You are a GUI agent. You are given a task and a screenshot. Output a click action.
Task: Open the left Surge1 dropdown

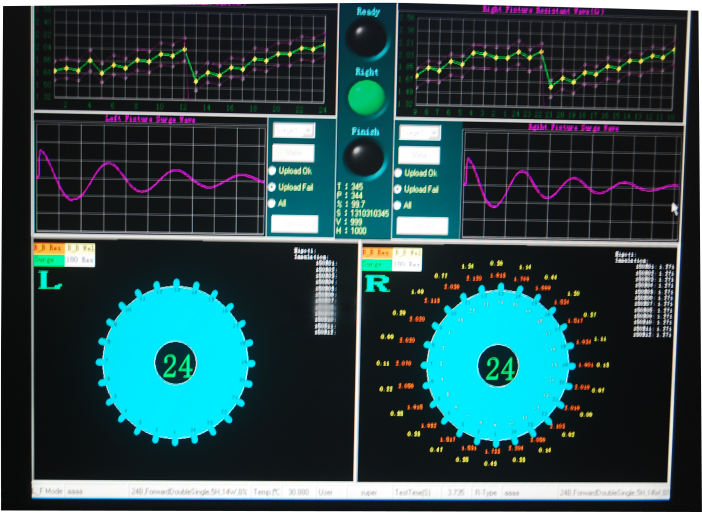[293, 131]
